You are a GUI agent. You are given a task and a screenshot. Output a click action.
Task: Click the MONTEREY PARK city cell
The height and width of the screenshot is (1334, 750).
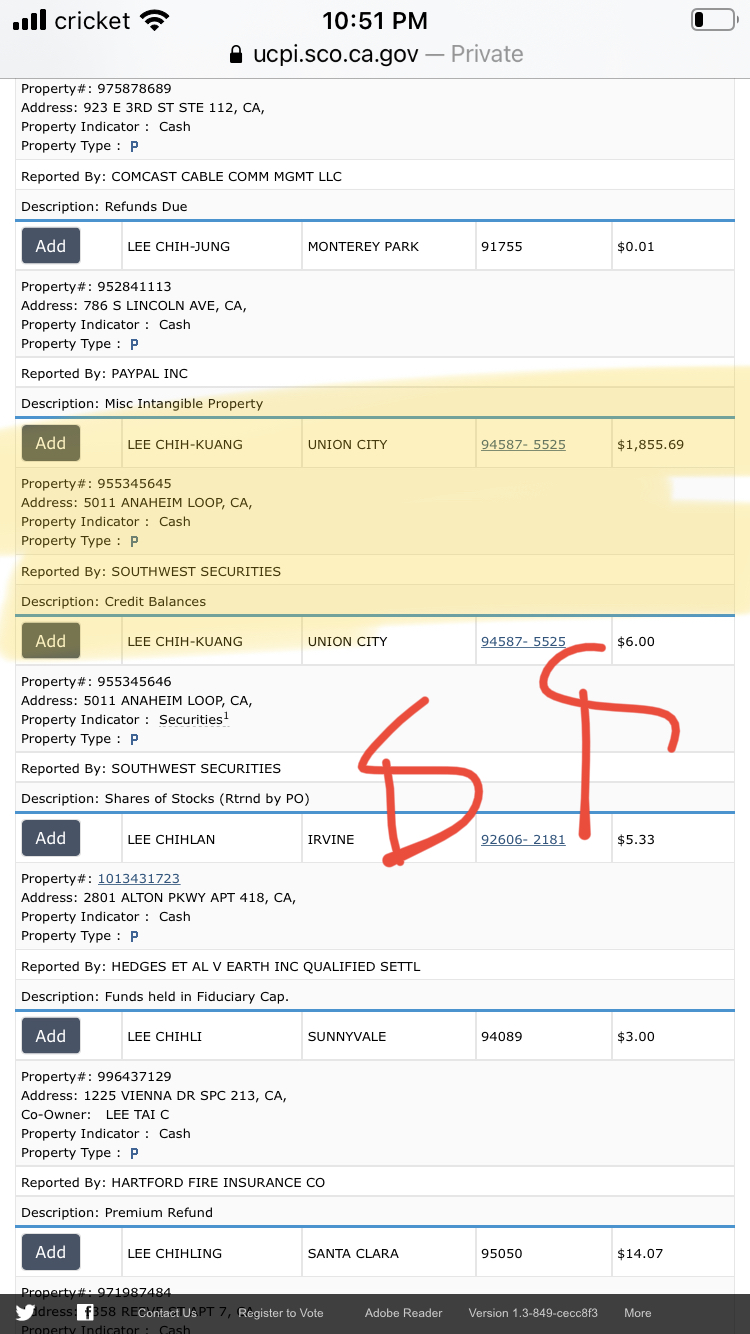point(389,246)
